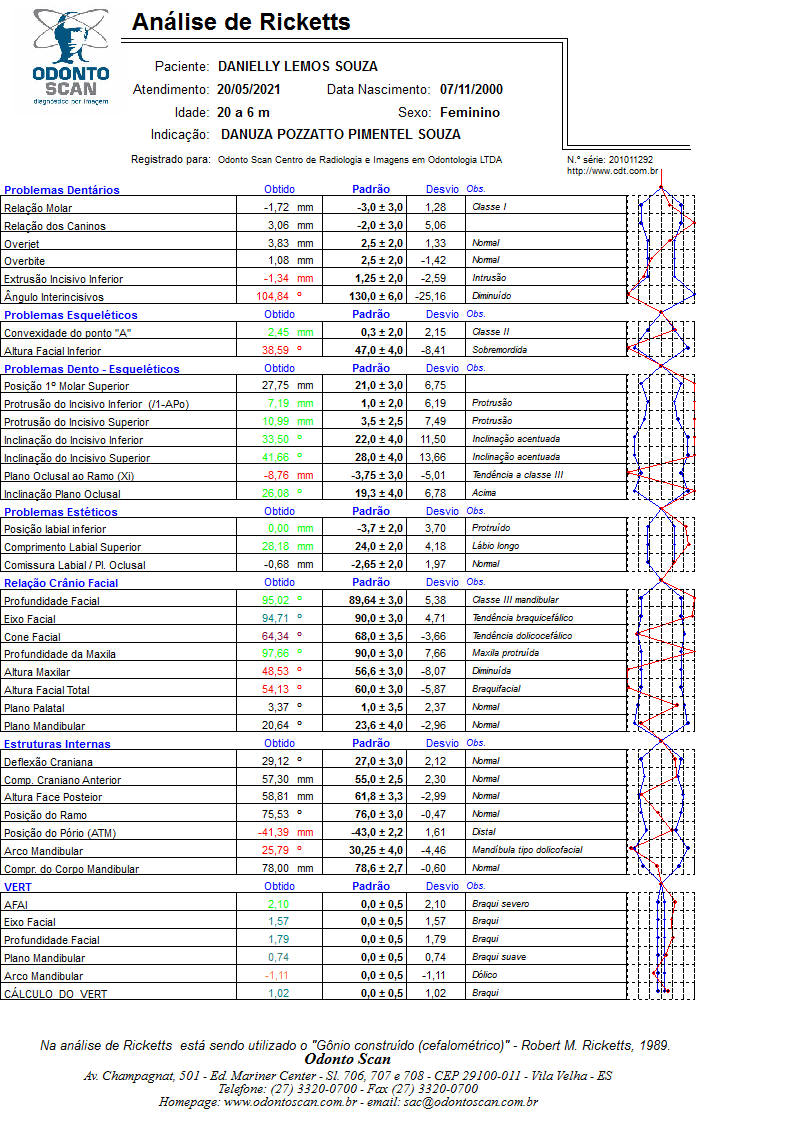Click the Padrão header in Problemas Dentários
Screen dimensions: 794x1123
(x=371, y=189)
